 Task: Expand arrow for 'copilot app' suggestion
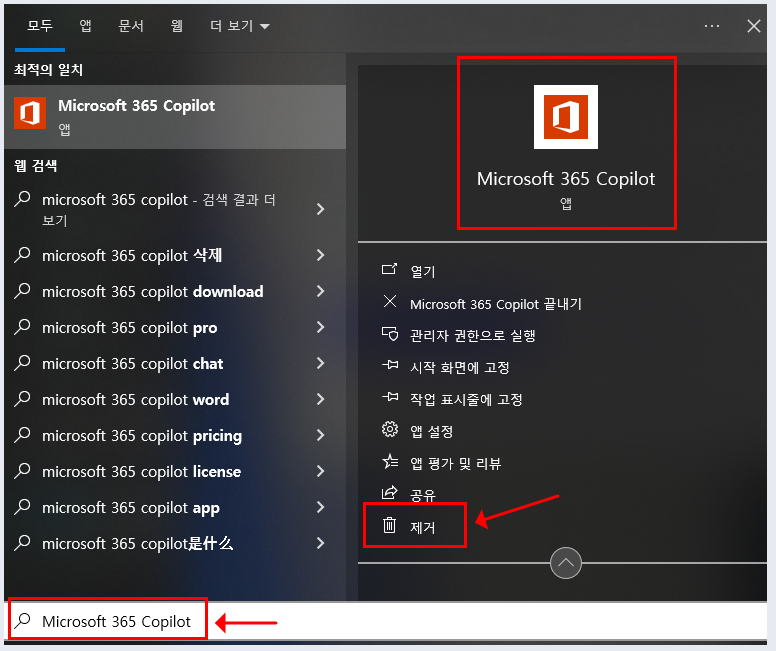[x=320, y=507]
